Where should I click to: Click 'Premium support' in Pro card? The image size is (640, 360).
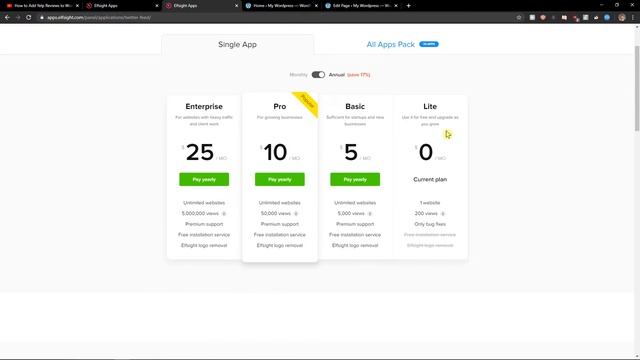(x=280, y=224)
